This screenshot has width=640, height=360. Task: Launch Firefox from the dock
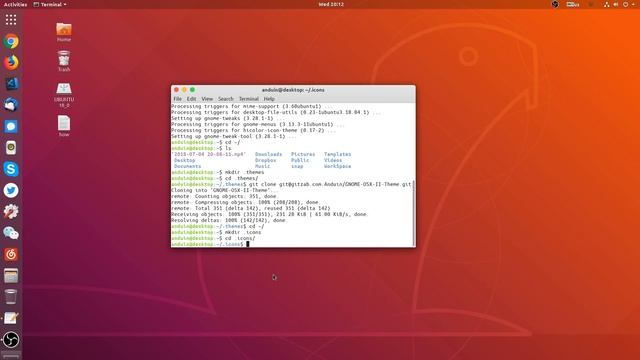(x=11, y=62)
